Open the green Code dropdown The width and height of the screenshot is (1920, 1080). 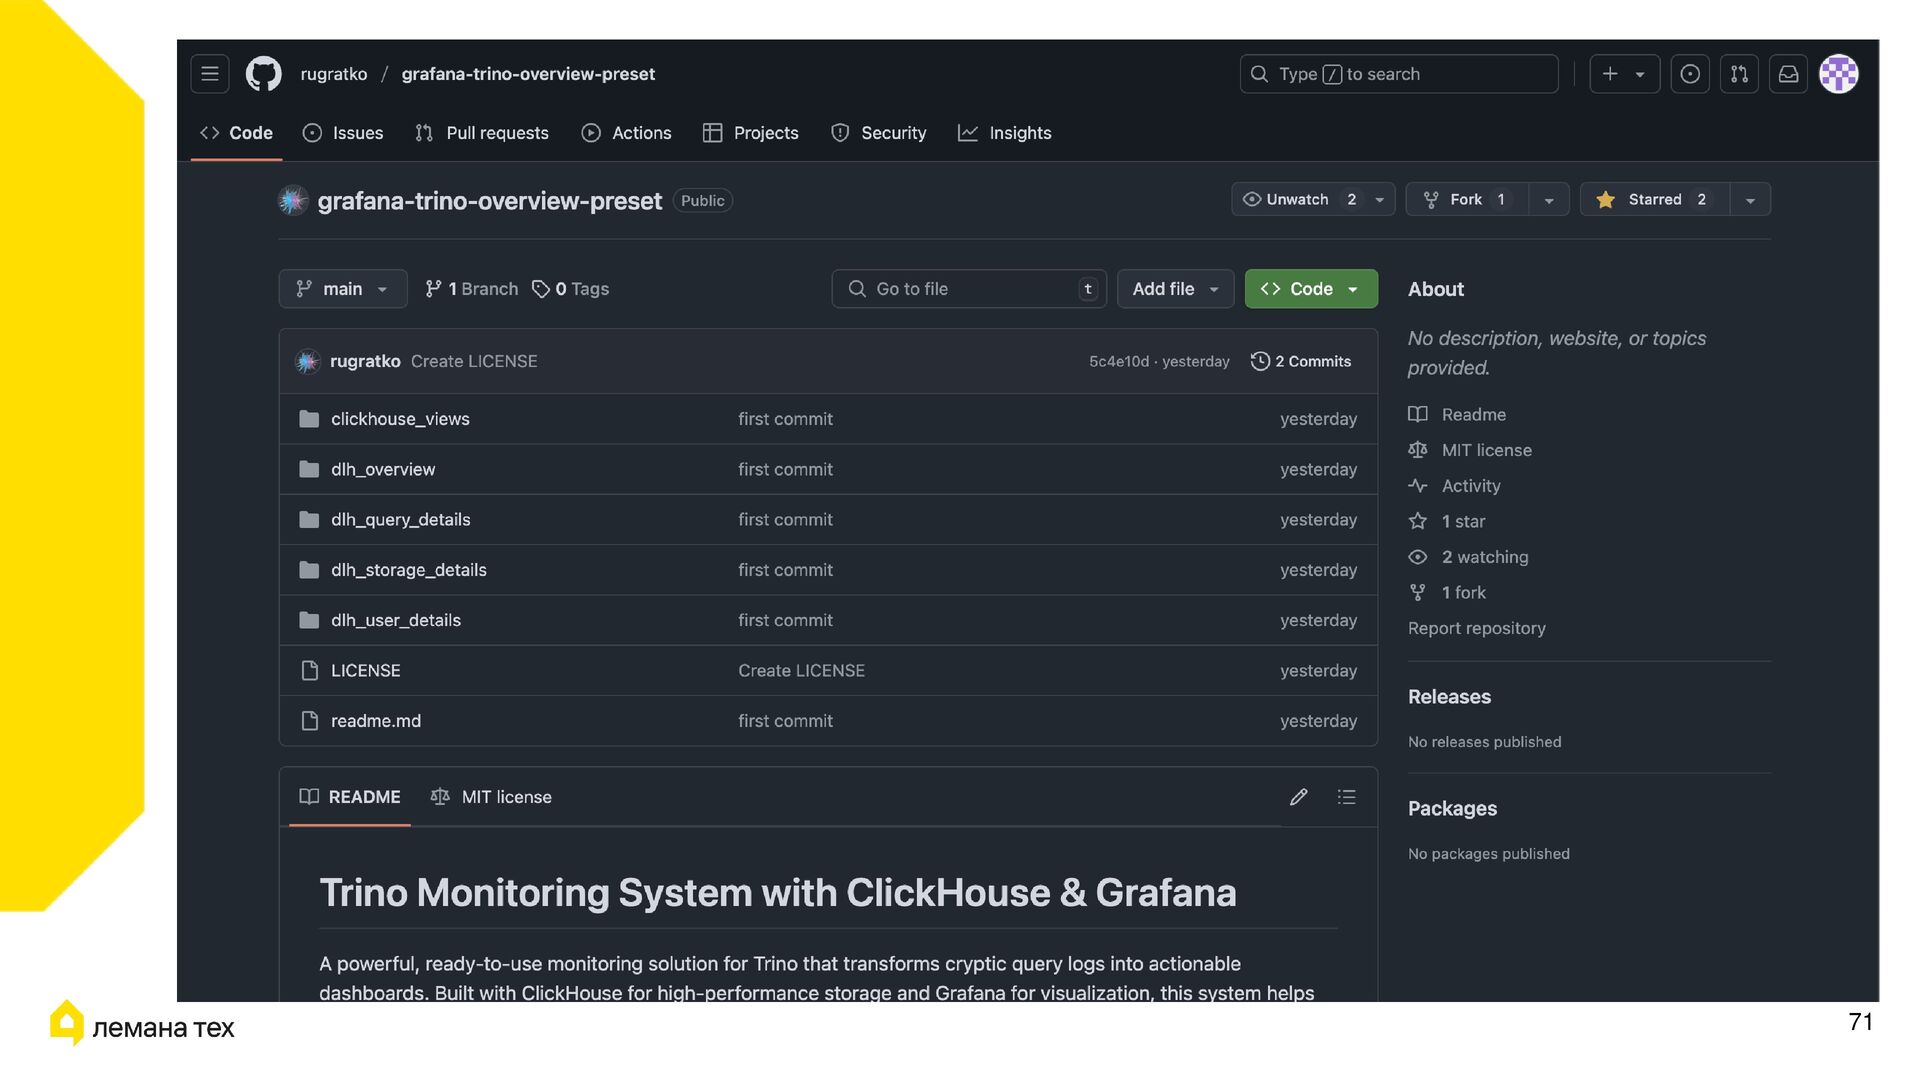[x=1310, y=289]
